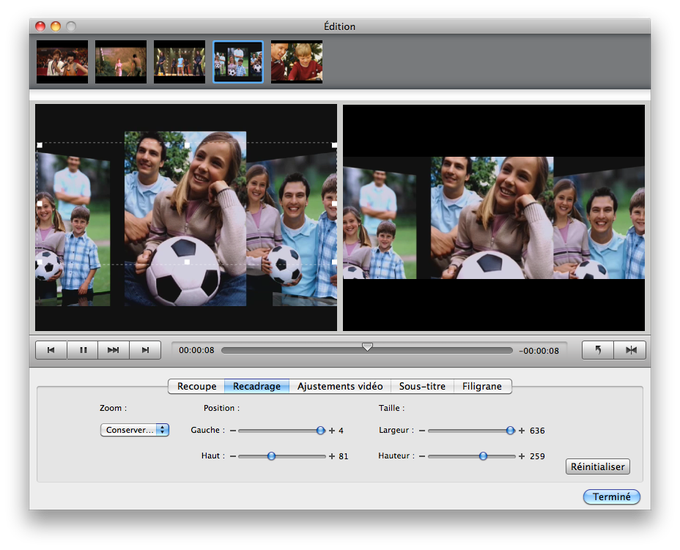Click the elapsed time 00:00:08 label

point(196,350)
